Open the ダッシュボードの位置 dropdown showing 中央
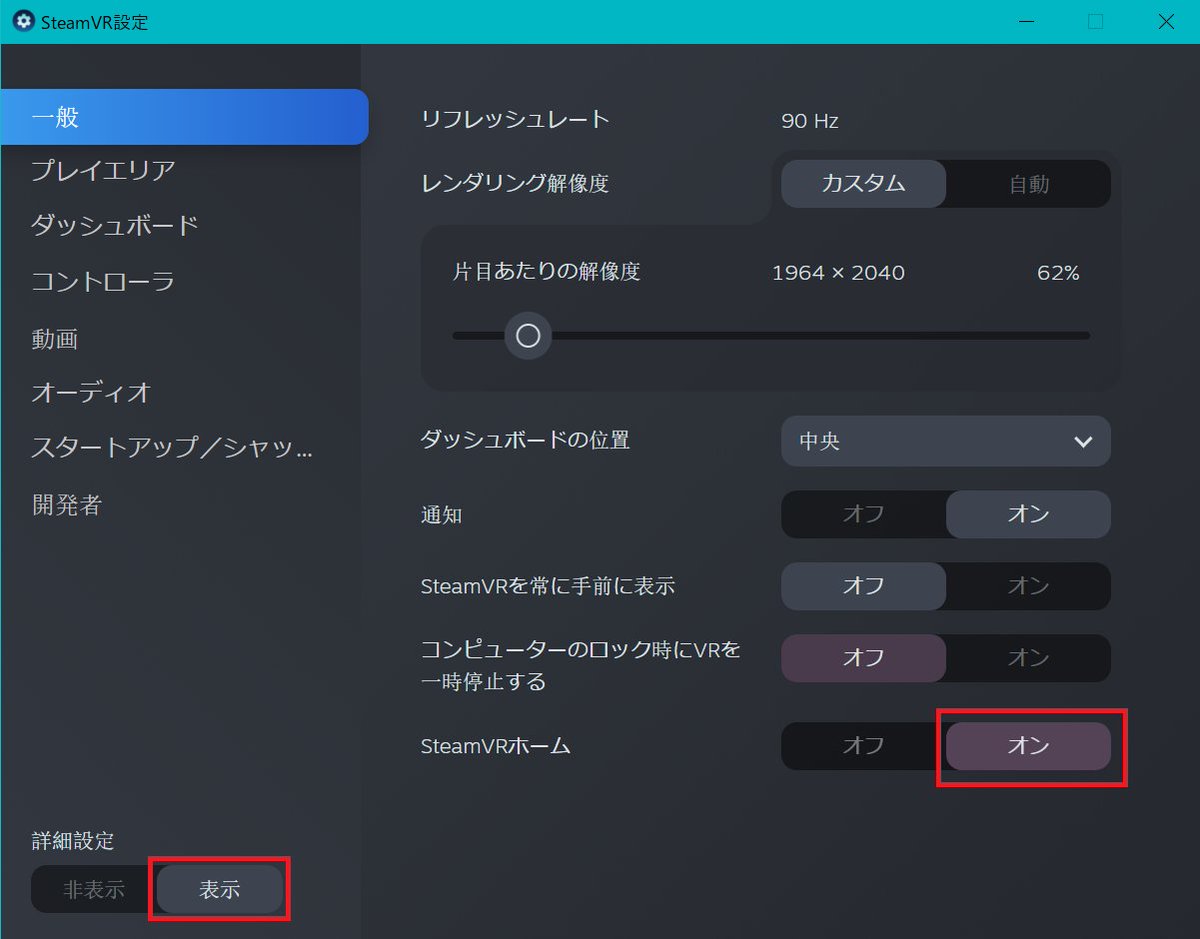This screenshot has width=1200, height=939. coord(946,441)
